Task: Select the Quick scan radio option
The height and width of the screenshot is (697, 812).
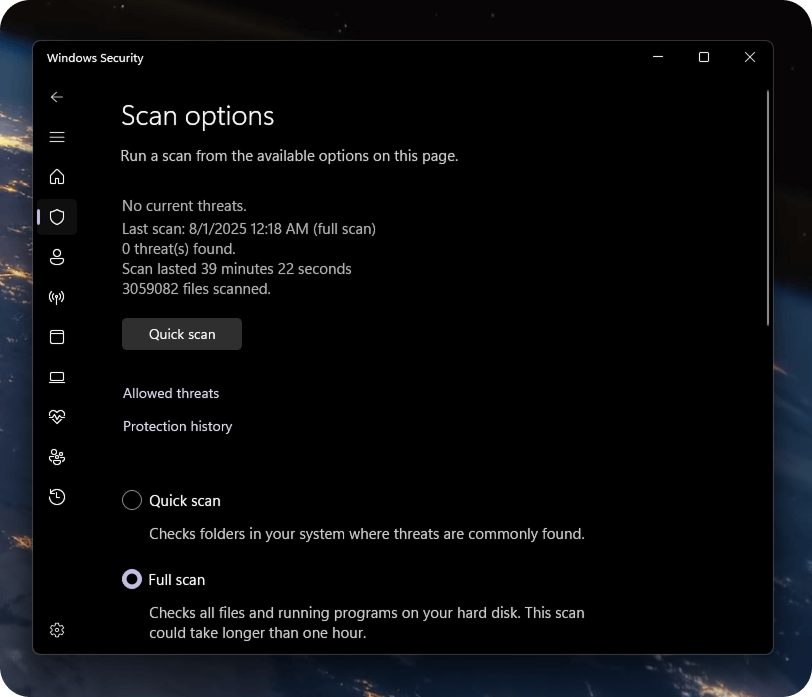Action: pos(132,500)
